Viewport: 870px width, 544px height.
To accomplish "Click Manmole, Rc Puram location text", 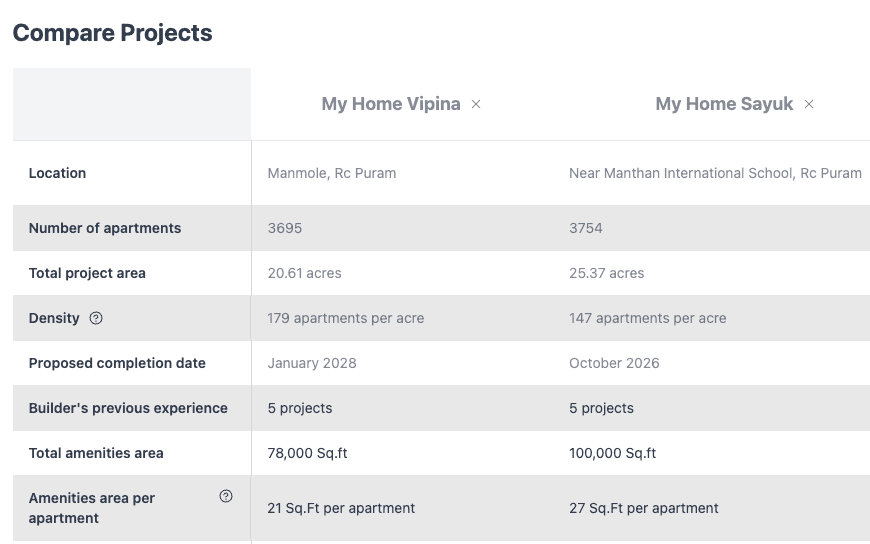I will [332, 173].
